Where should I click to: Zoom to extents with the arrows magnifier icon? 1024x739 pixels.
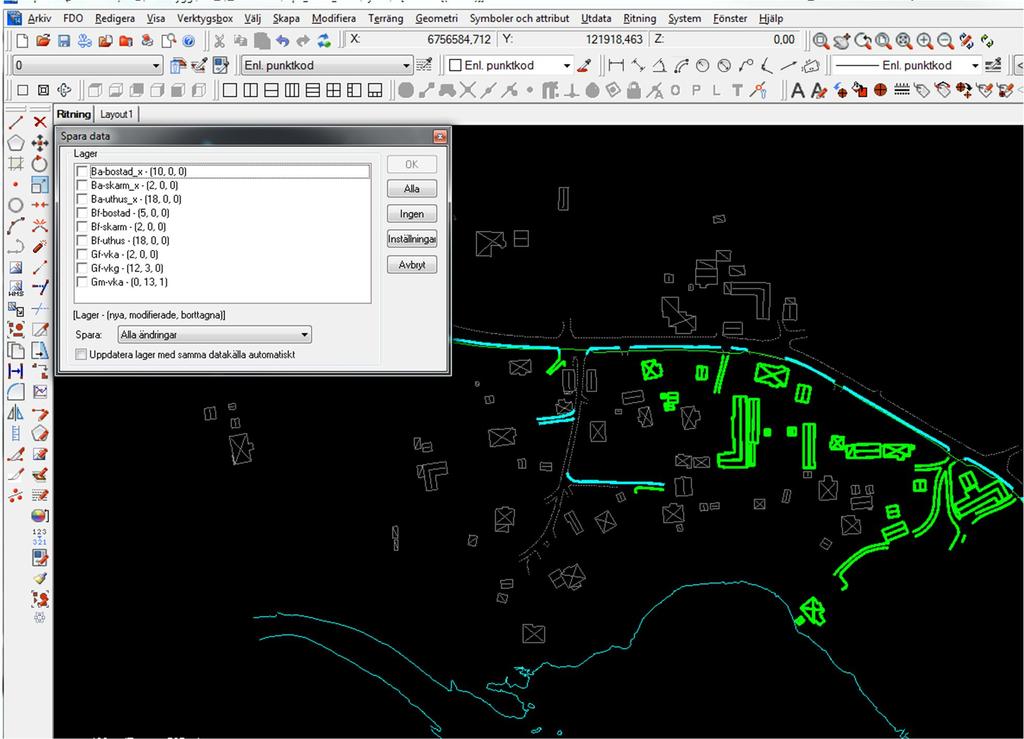coord(904,41)
